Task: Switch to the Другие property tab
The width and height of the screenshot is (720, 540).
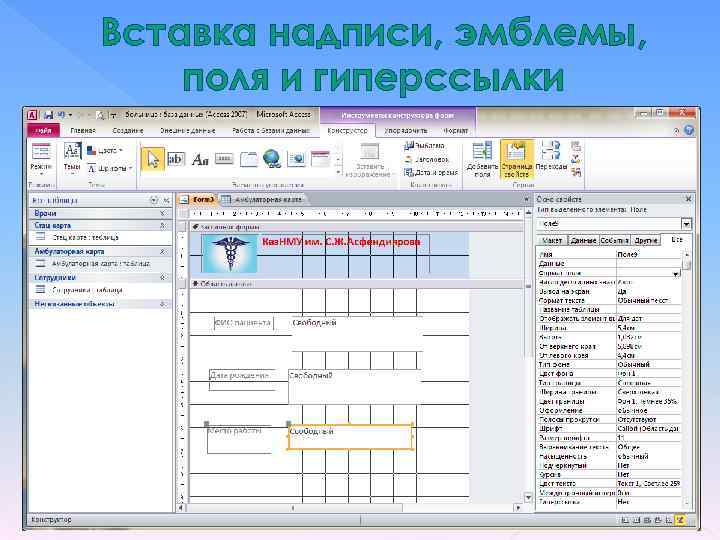Action: tap(646, 240)
